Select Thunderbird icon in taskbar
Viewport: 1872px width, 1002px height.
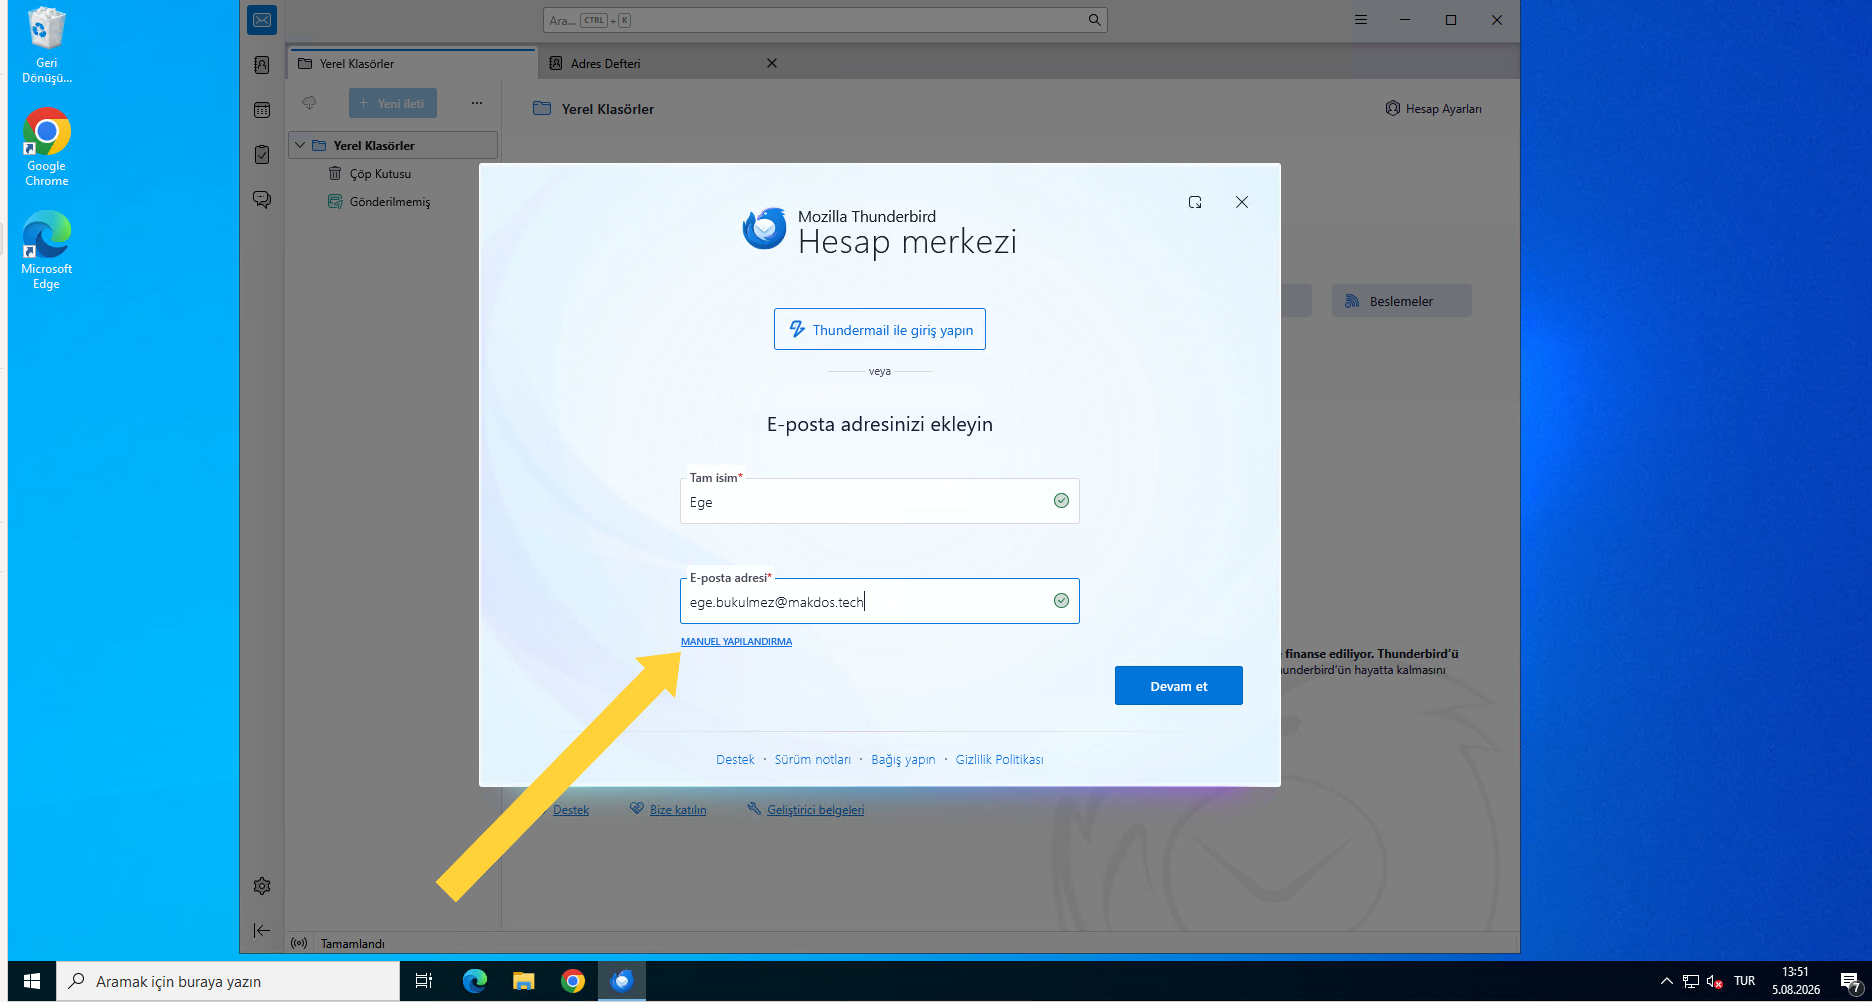pos(622,981)
